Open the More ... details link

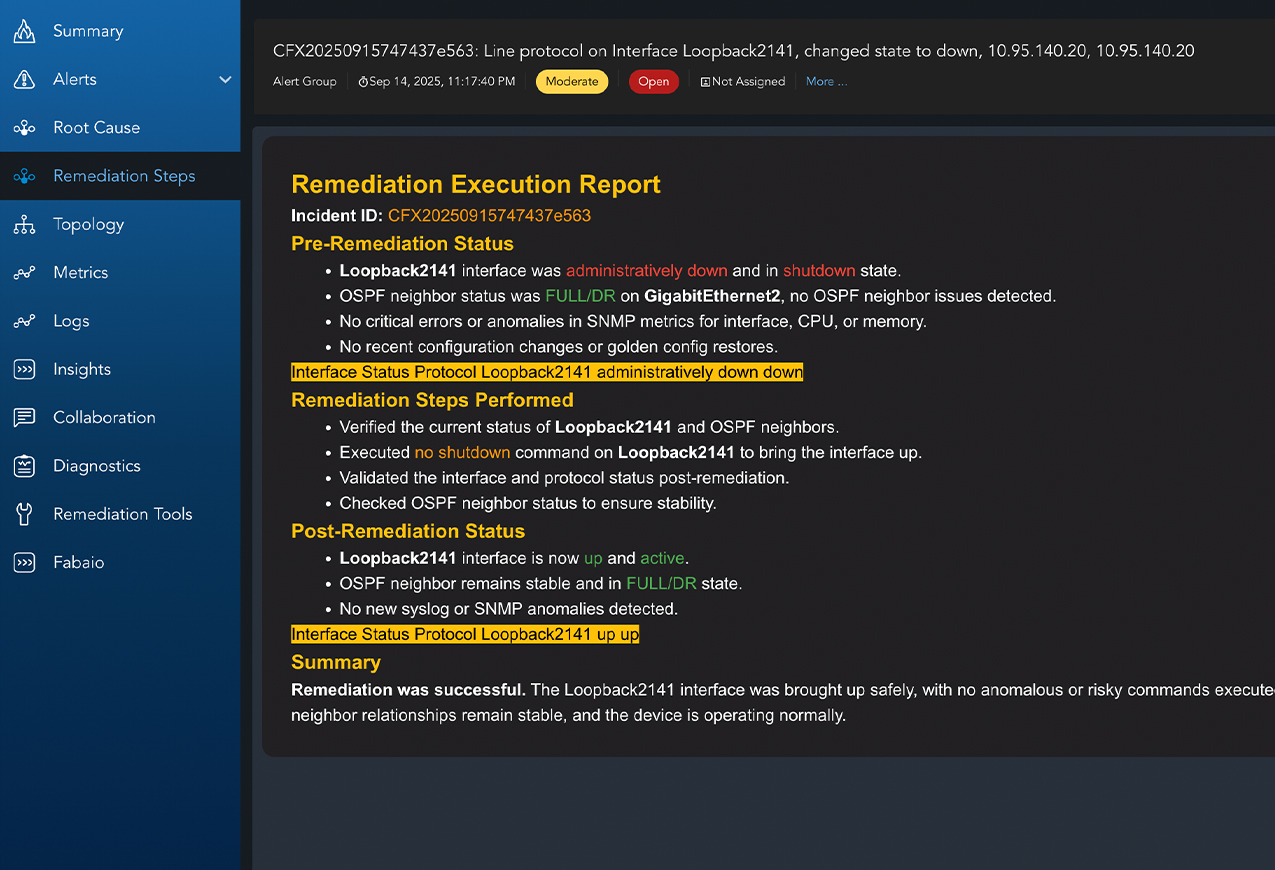coord(826,82)
